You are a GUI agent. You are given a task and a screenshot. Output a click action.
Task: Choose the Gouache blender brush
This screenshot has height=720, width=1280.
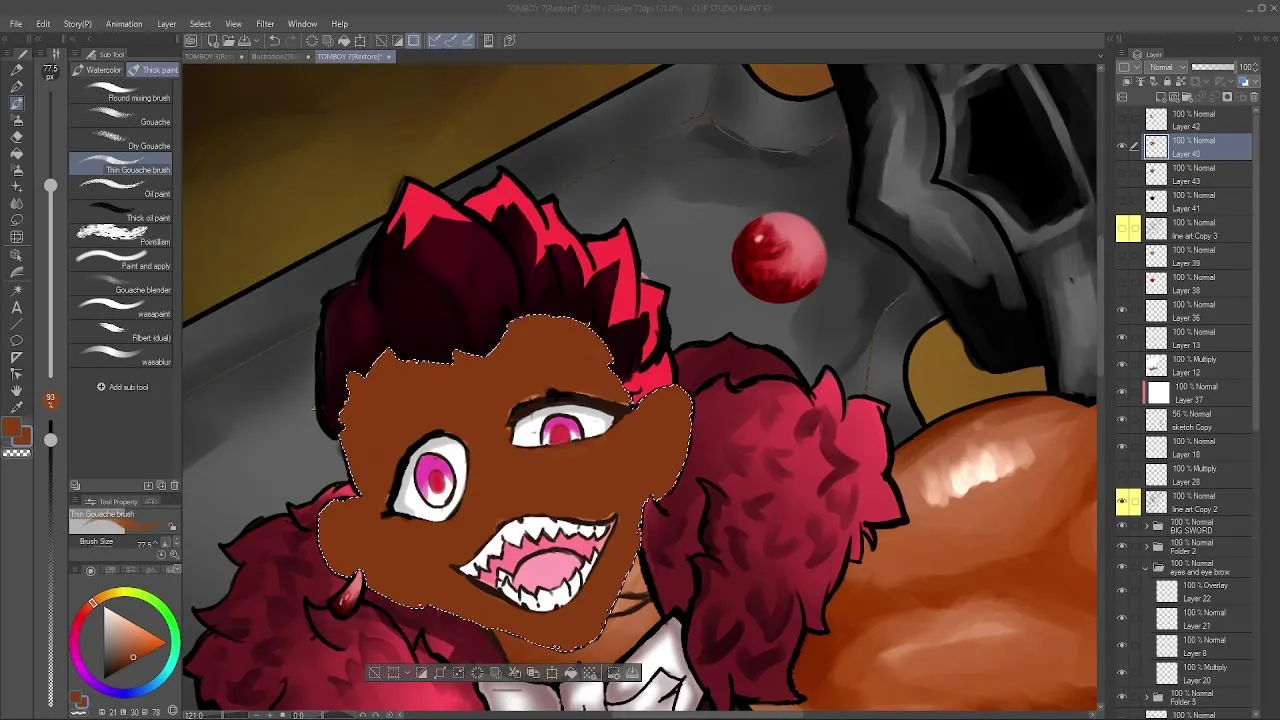click(121, 285)
